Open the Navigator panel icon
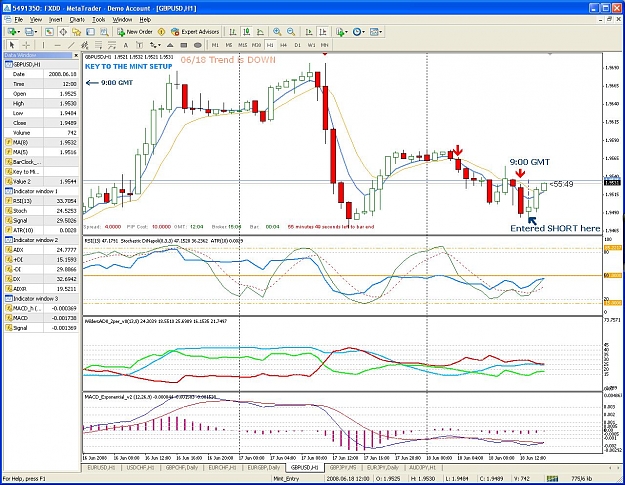The width and height of the screenshot is (625, 485). [x=77, y=32]
